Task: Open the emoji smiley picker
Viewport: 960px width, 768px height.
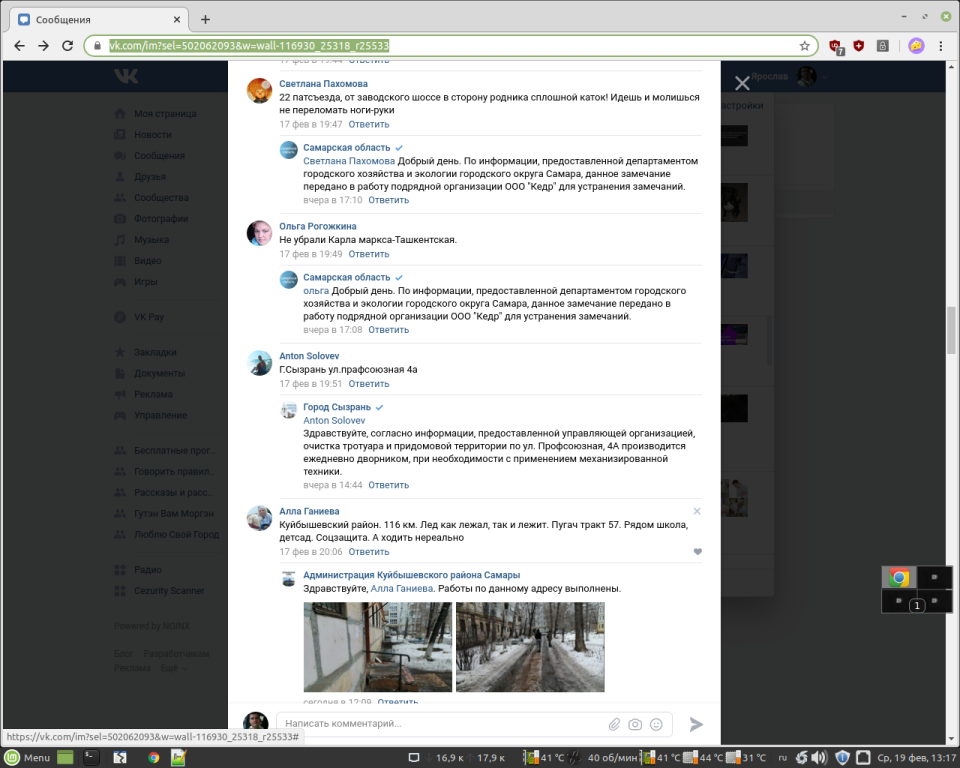Action: (x=657, y=724)
